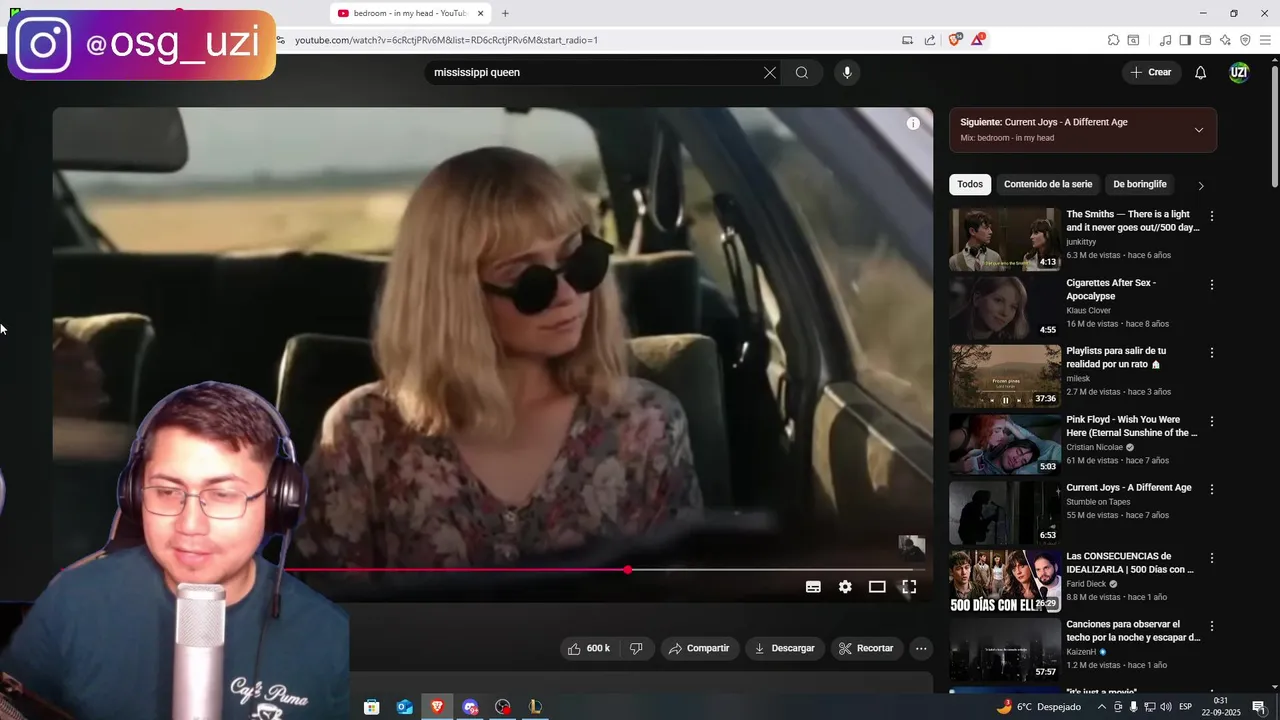Click the page vertical scrollbar
The height and width of the screenshot is (720, 1280).
click(1274, 124)
